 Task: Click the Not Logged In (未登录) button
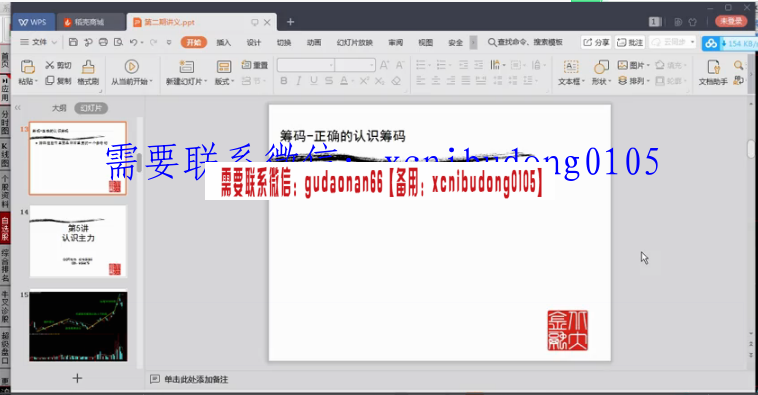click(x=731, y=21)
